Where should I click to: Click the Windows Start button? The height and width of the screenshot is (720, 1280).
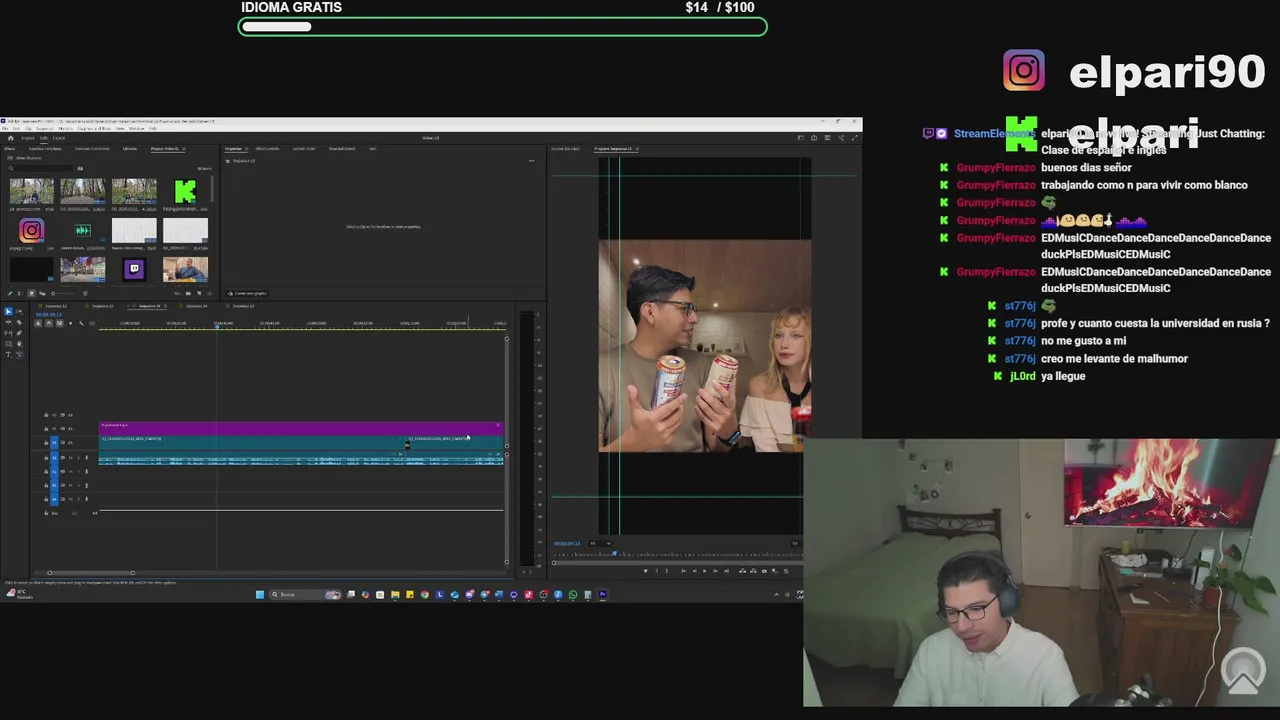point(260,594)
